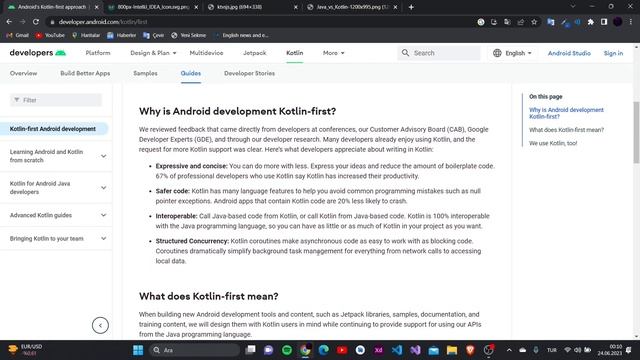Collapse the sidebar with round arrow button
Viewport: 640px width, 360px height.
pyautogui.click(x=100, y=325)
